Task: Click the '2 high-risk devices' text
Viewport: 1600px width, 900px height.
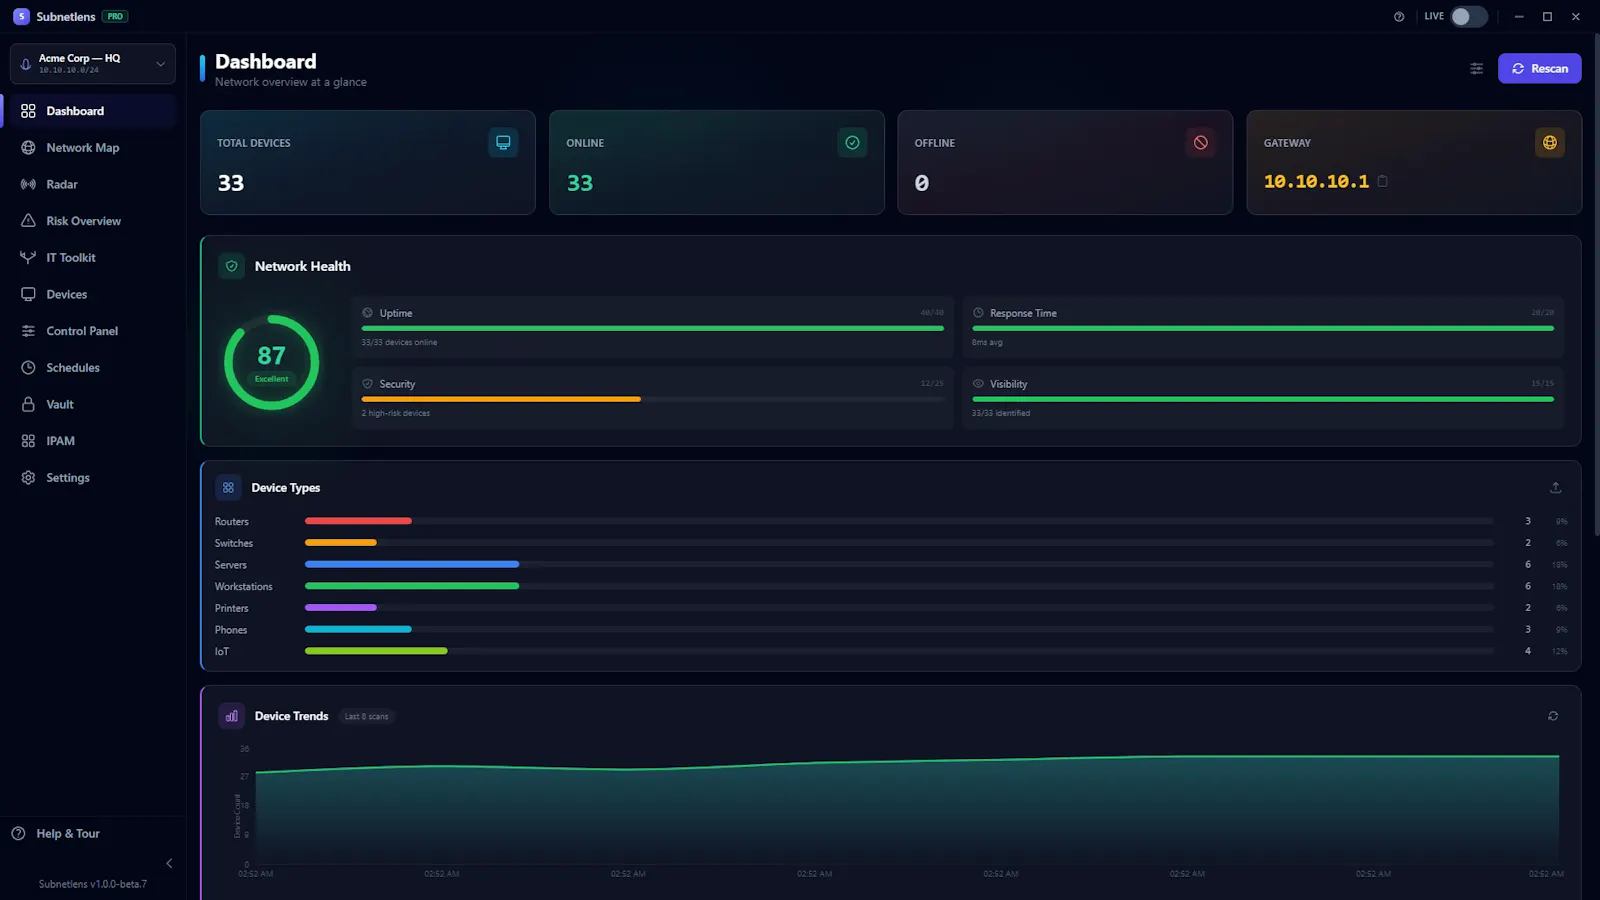Action: [x=396, y=413]
